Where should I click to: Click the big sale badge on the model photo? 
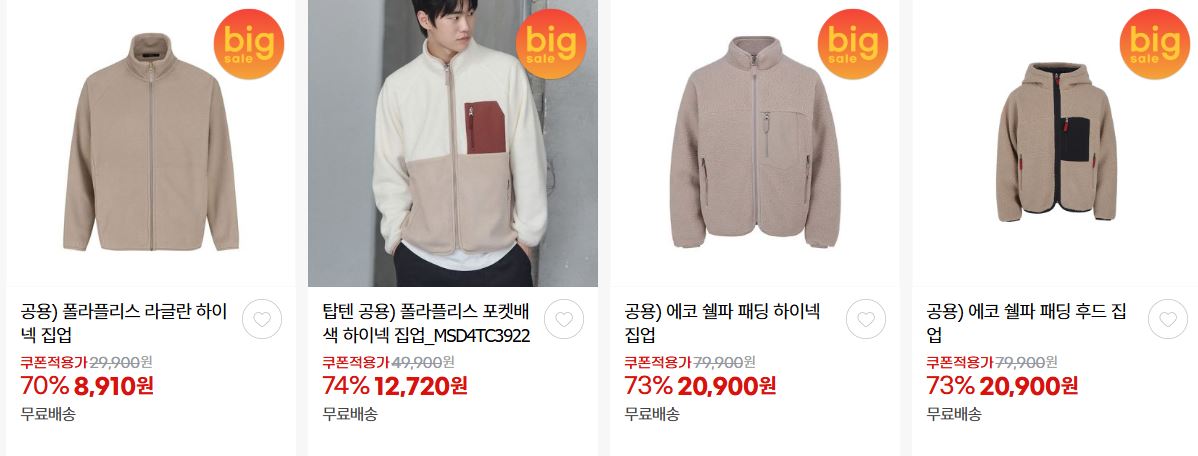click(551, 44)
